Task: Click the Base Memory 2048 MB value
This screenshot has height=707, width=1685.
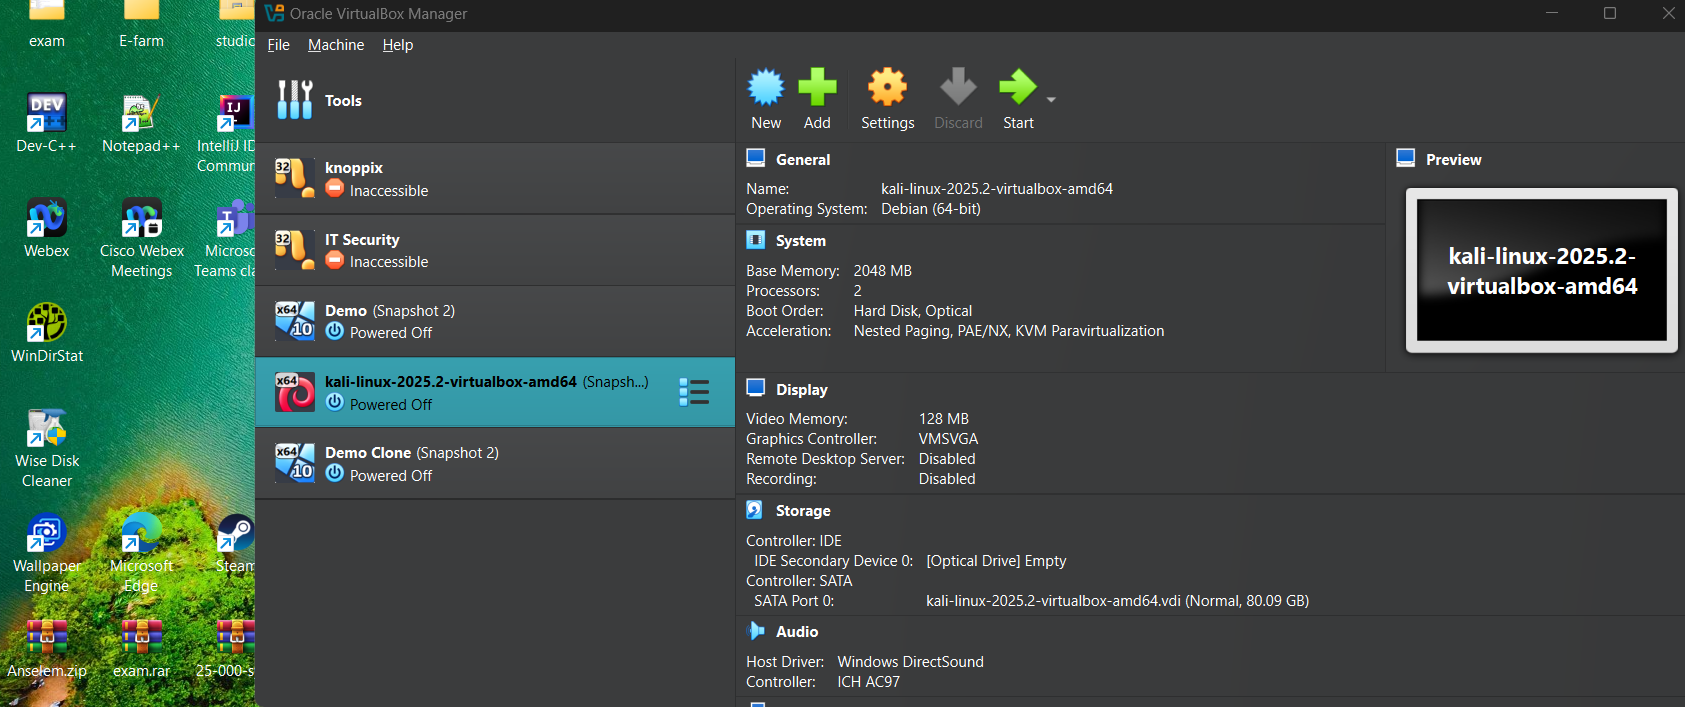Action: pyautogui.click(x=882, y=271)
